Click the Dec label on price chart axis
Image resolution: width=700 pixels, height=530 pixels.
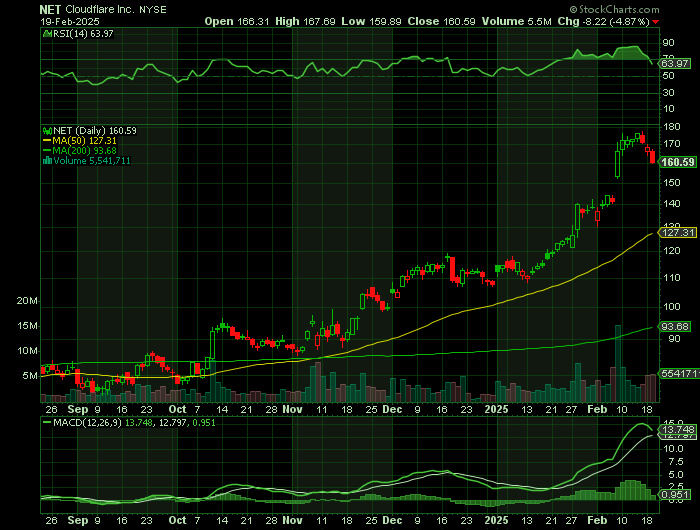click(x=392, y=409)
